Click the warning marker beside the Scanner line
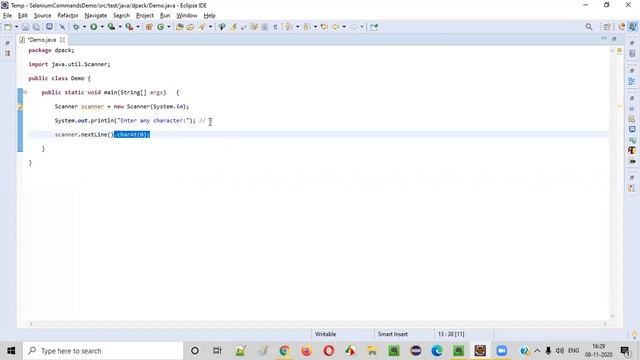 (x=20, y=107)
